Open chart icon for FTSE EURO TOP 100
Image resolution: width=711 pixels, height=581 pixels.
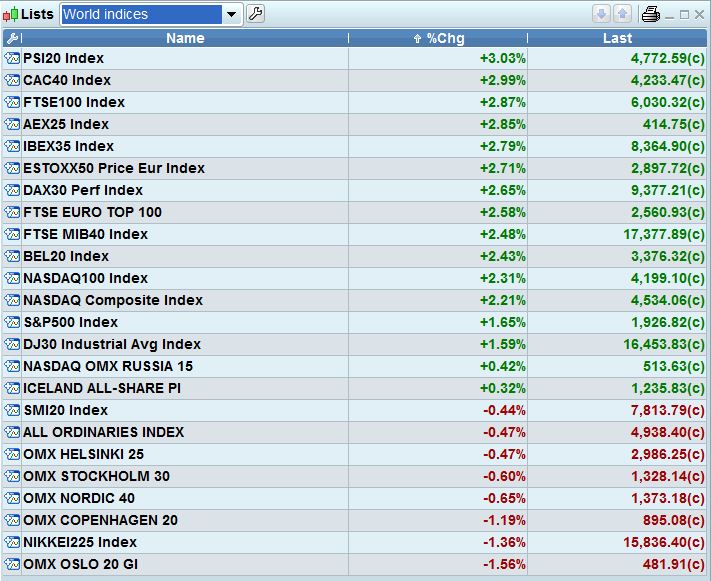[x=12, y=212]
